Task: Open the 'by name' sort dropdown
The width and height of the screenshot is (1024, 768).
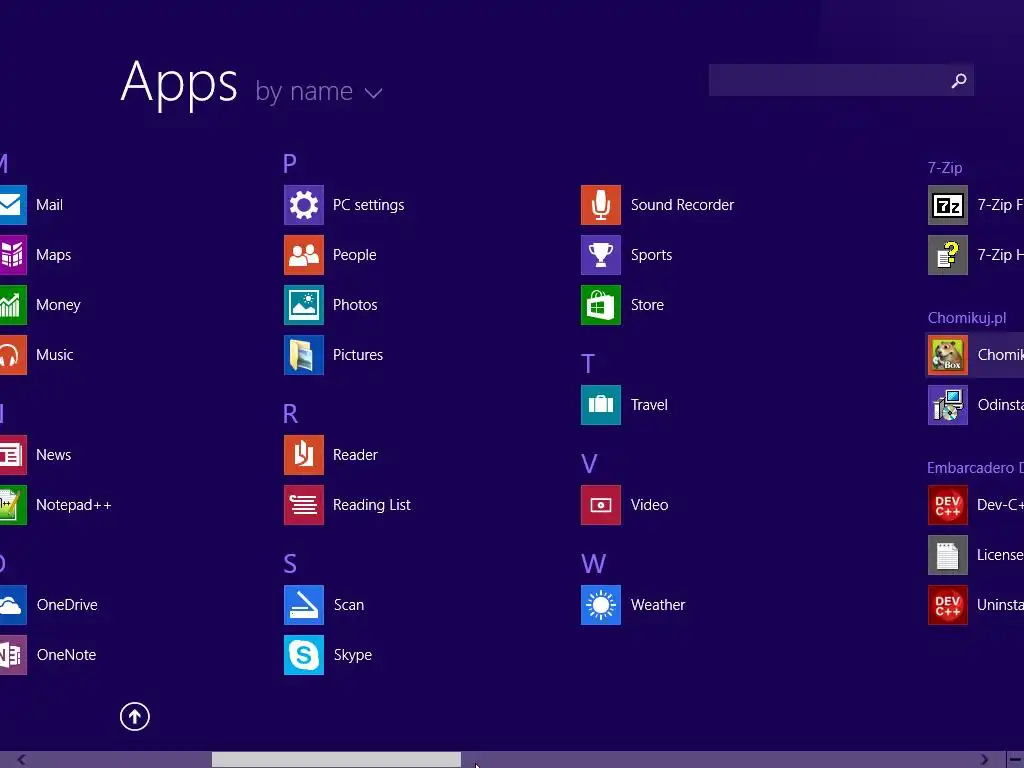Action: pos(318,91)
